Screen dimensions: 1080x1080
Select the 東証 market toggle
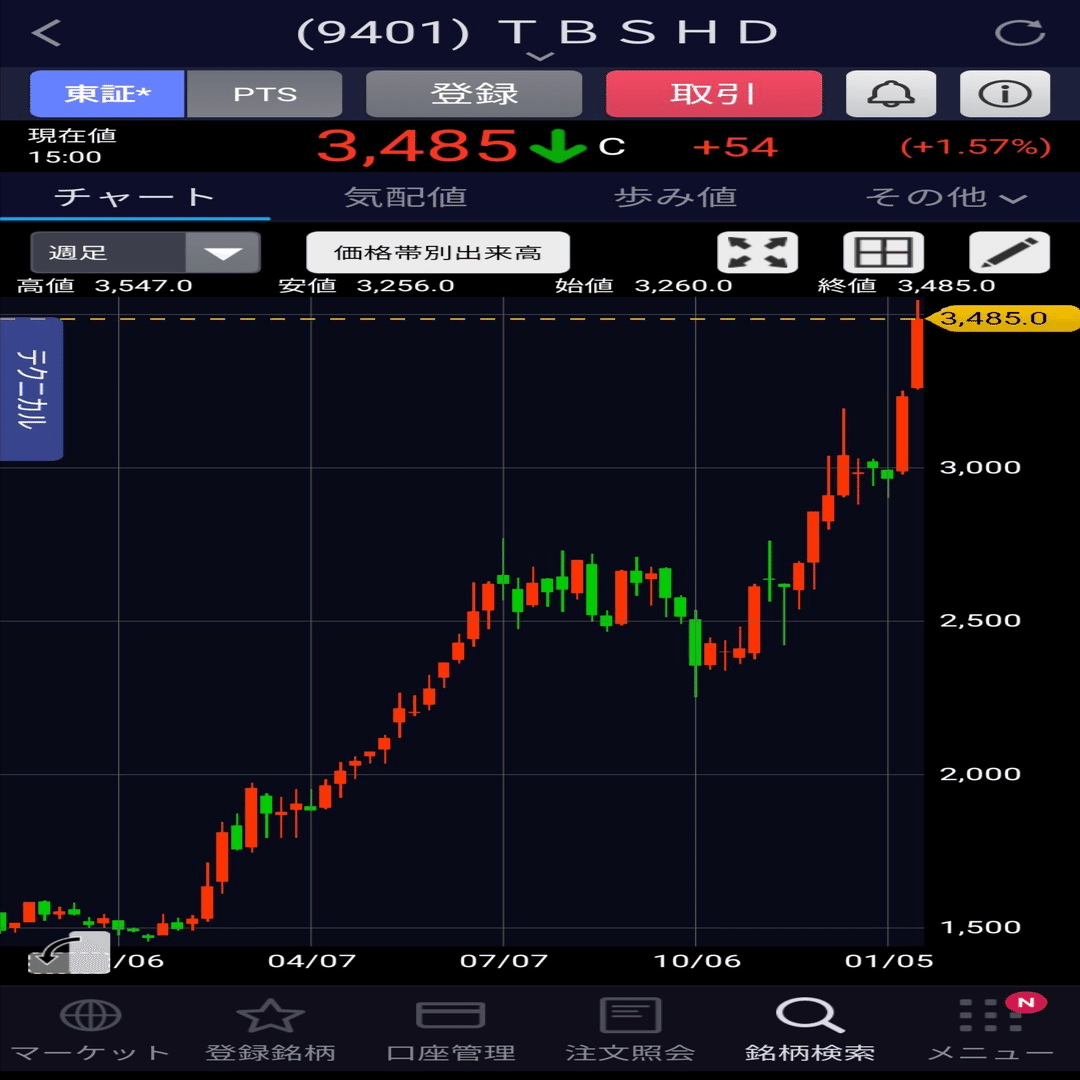[107, 94]
